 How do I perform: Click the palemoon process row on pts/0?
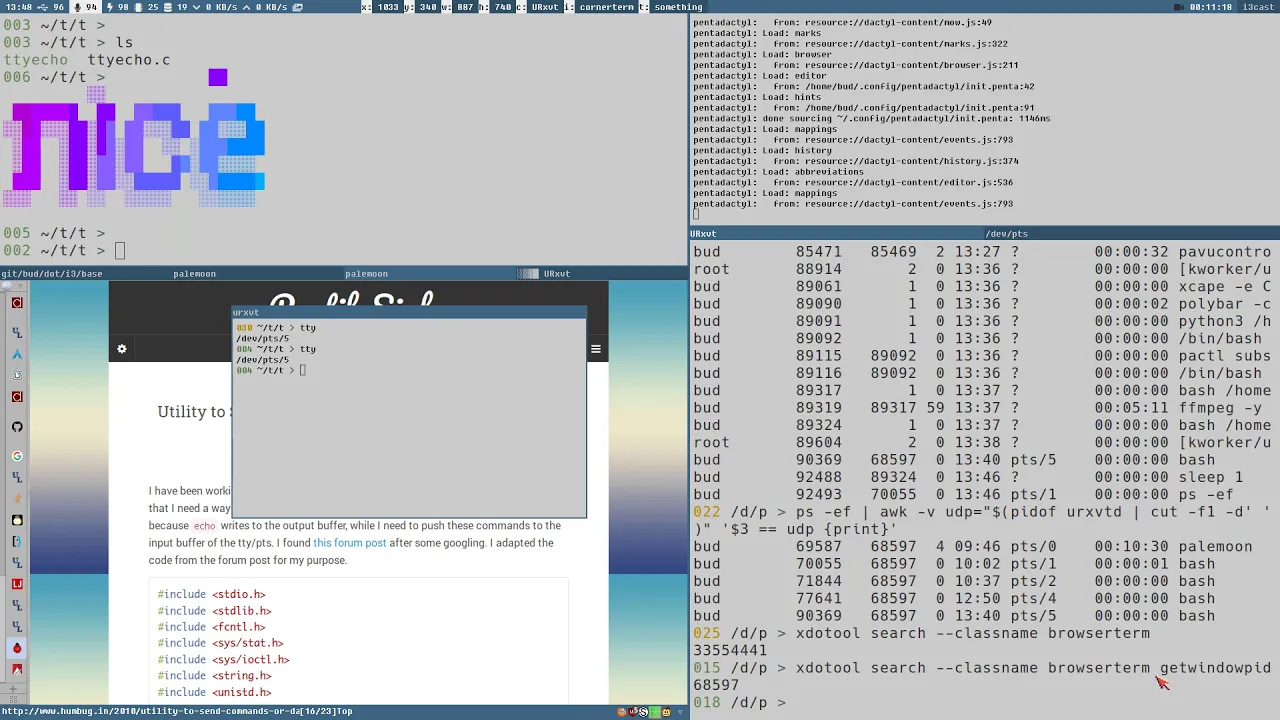[x=973, y=547]
